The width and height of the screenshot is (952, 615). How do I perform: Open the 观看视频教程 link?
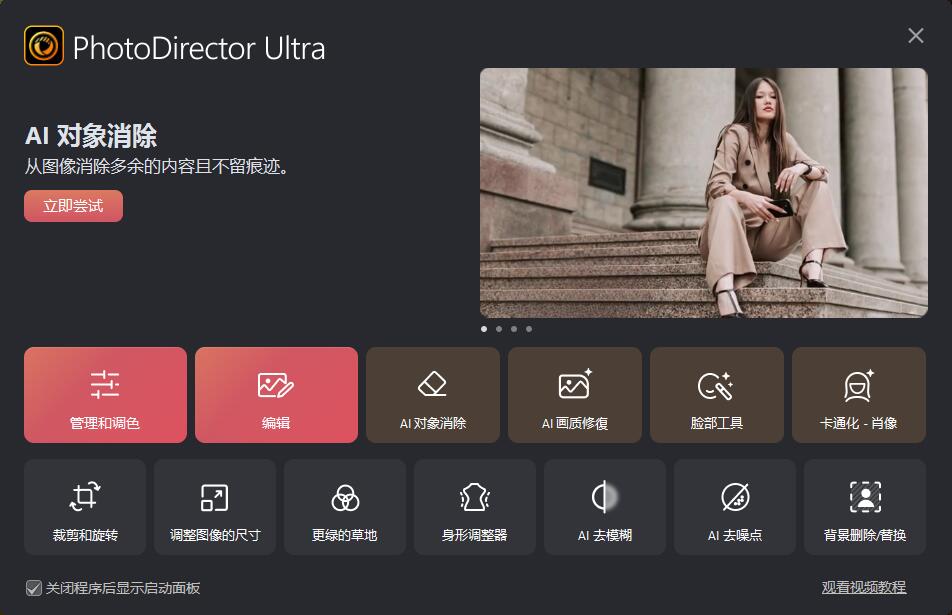(x=863, y=588)
